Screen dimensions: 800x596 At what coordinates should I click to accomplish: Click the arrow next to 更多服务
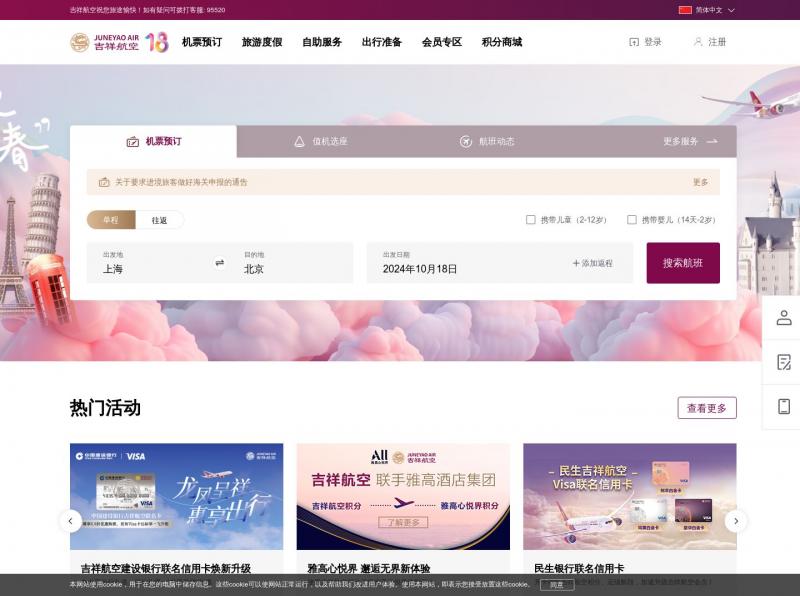[x=712, y=141]
